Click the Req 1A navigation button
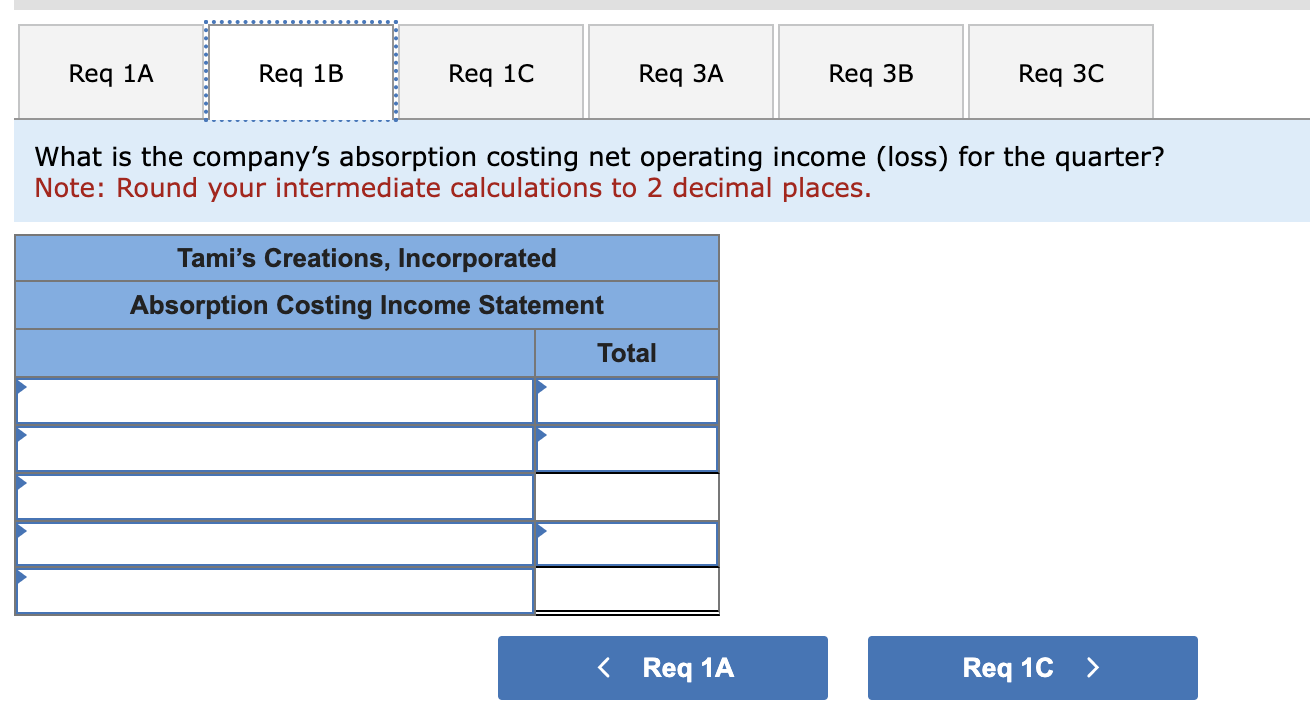The image size is (1310, 718). (x=662, y=668)
